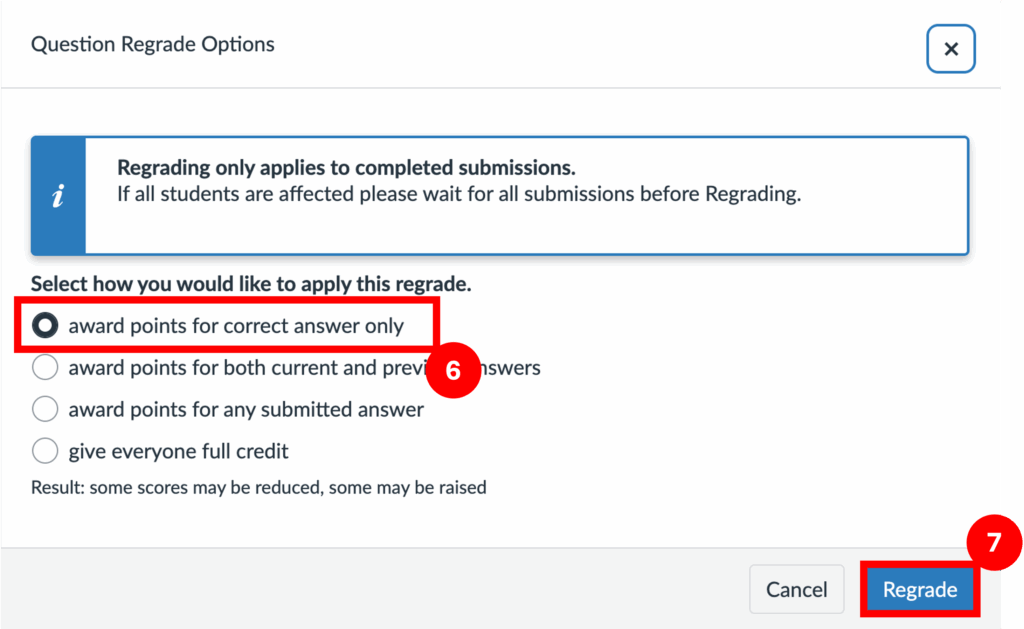Close the Question Regrade Options dialog
Image resolution: width=1024 pixels, height=629 pixels.
click(950, 49)
